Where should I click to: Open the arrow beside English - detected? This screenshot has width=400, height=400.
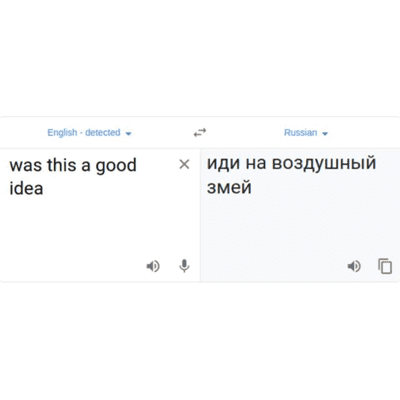coord(128,134)
